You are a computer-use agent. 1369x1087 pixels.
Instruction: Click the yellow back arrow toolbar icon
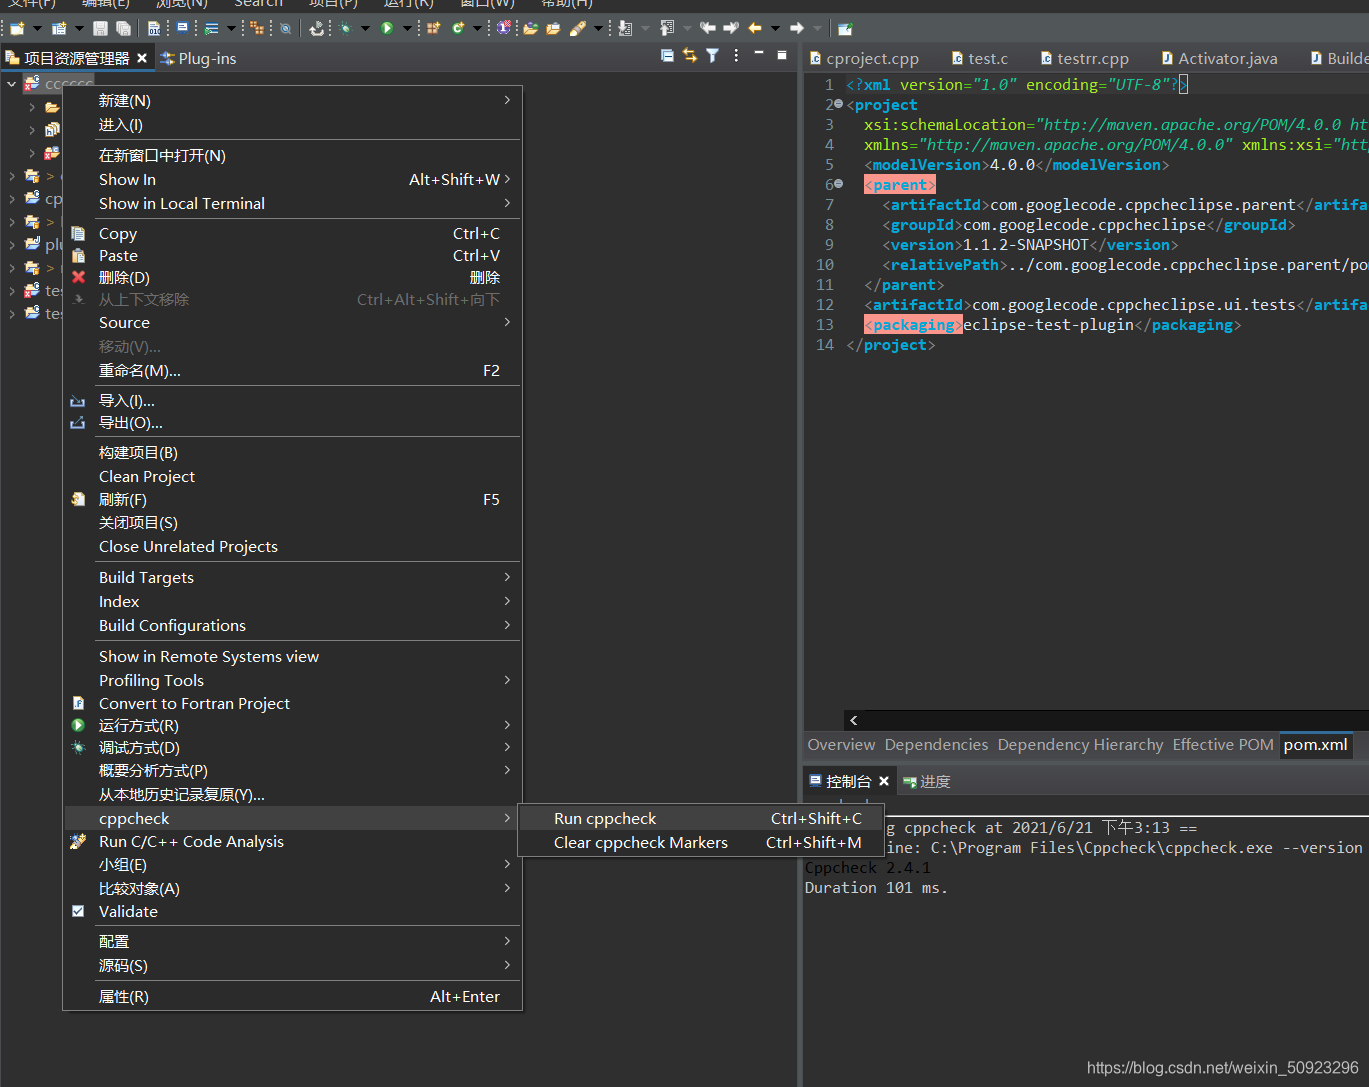[755, 28]
